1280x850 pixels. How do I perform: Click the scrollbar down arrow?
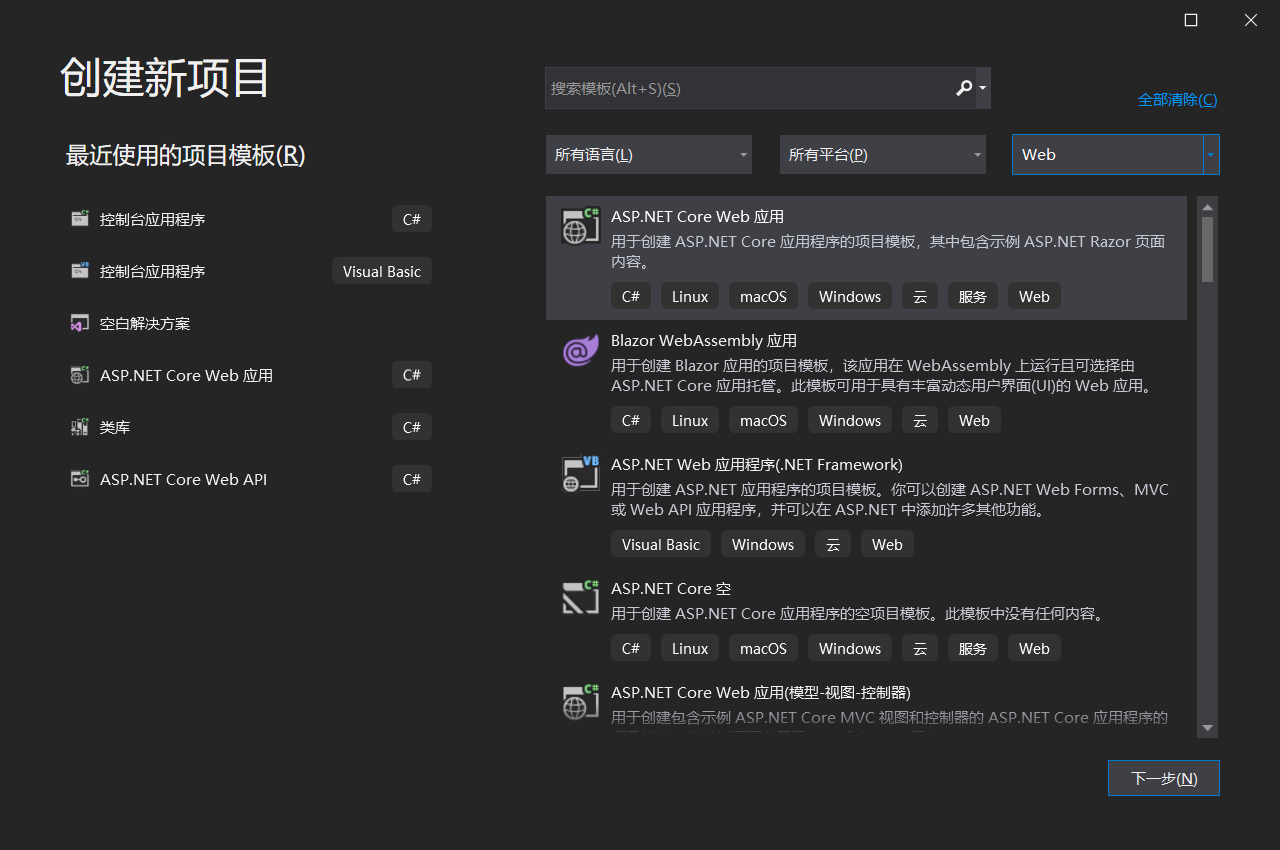pos(1208,728)
